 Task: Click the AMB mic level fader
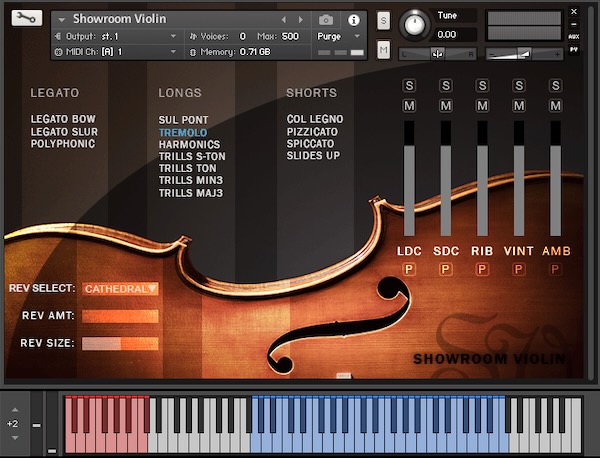coord(555,178)
